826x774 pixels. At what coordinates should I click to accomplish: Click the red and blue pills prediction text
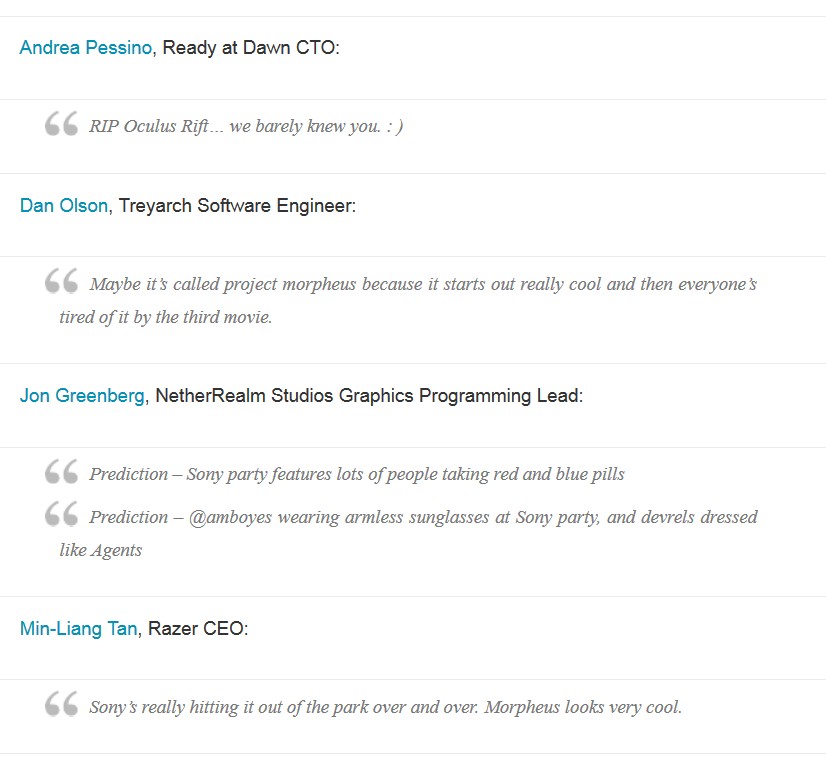356,474
